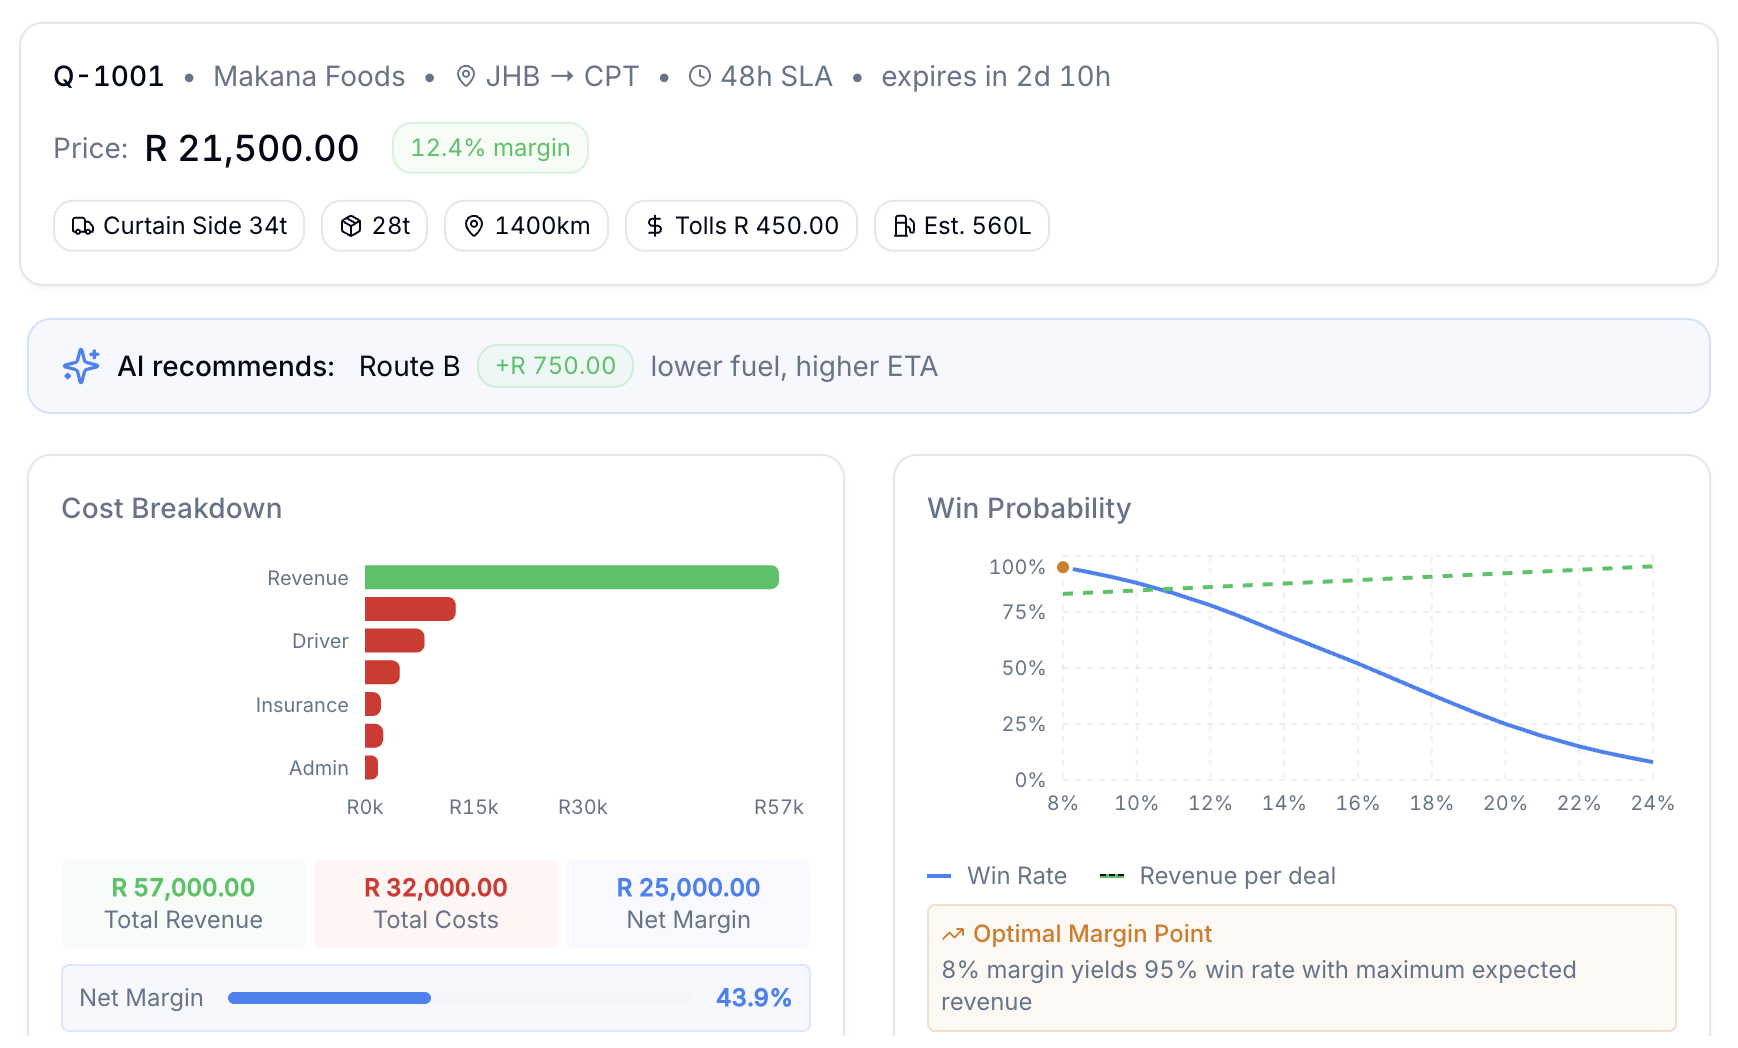This screenshot has height=1048, width=1738.
Task: Click the +R 750.00 Route B badge
Action: click(x=555, y=366)
